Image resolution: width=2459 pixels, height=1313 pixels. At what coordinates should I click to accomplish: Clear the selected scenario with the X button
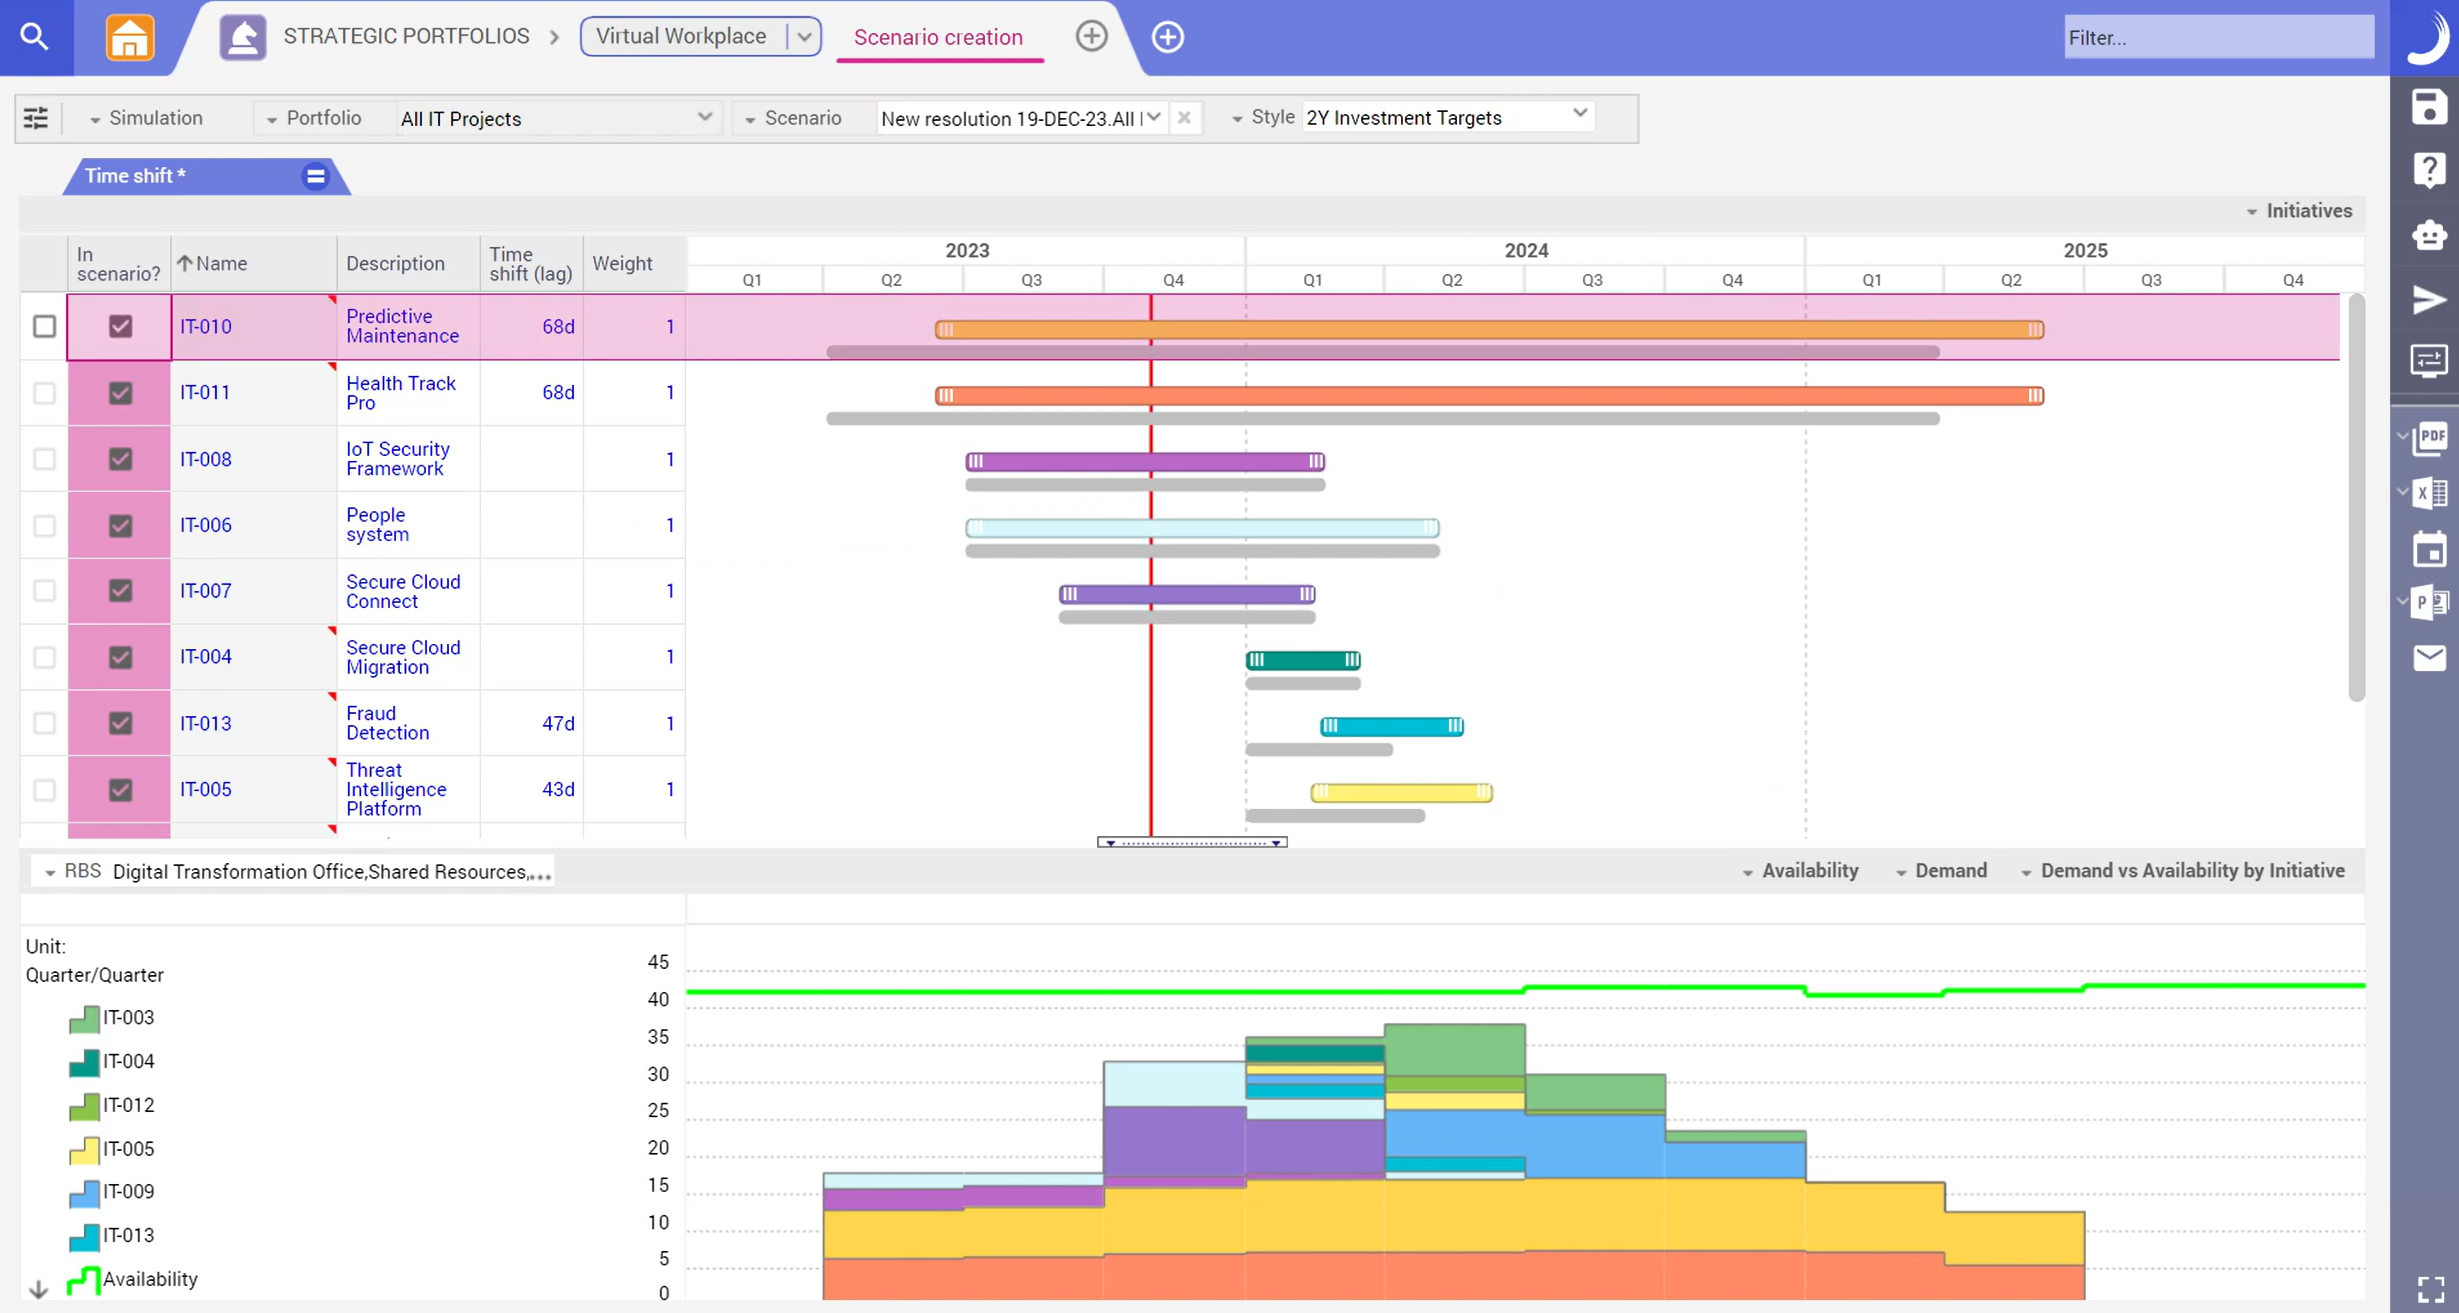(1184, 117)
